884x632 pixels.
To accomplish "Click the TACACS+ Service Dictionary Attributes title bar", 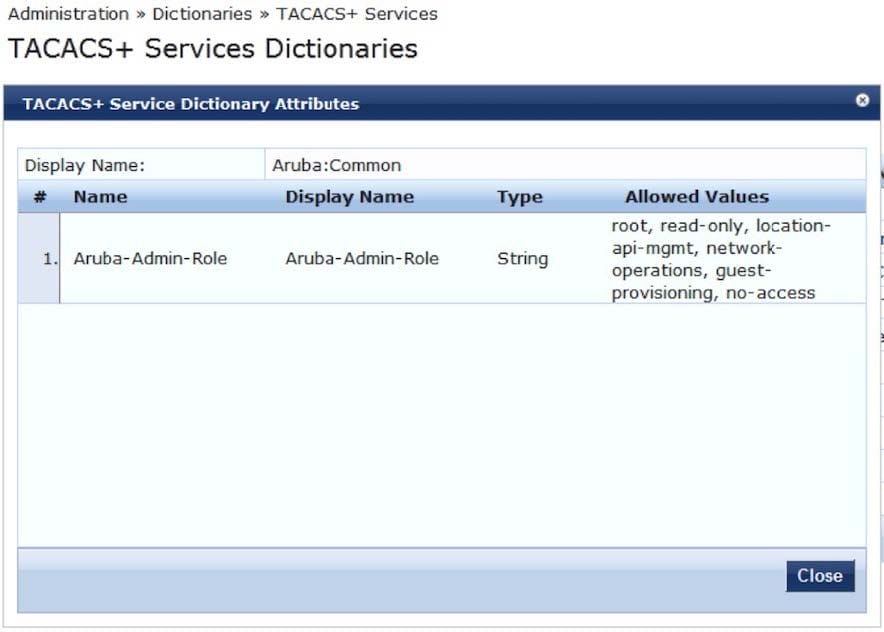I will click(x=191, y=103).
